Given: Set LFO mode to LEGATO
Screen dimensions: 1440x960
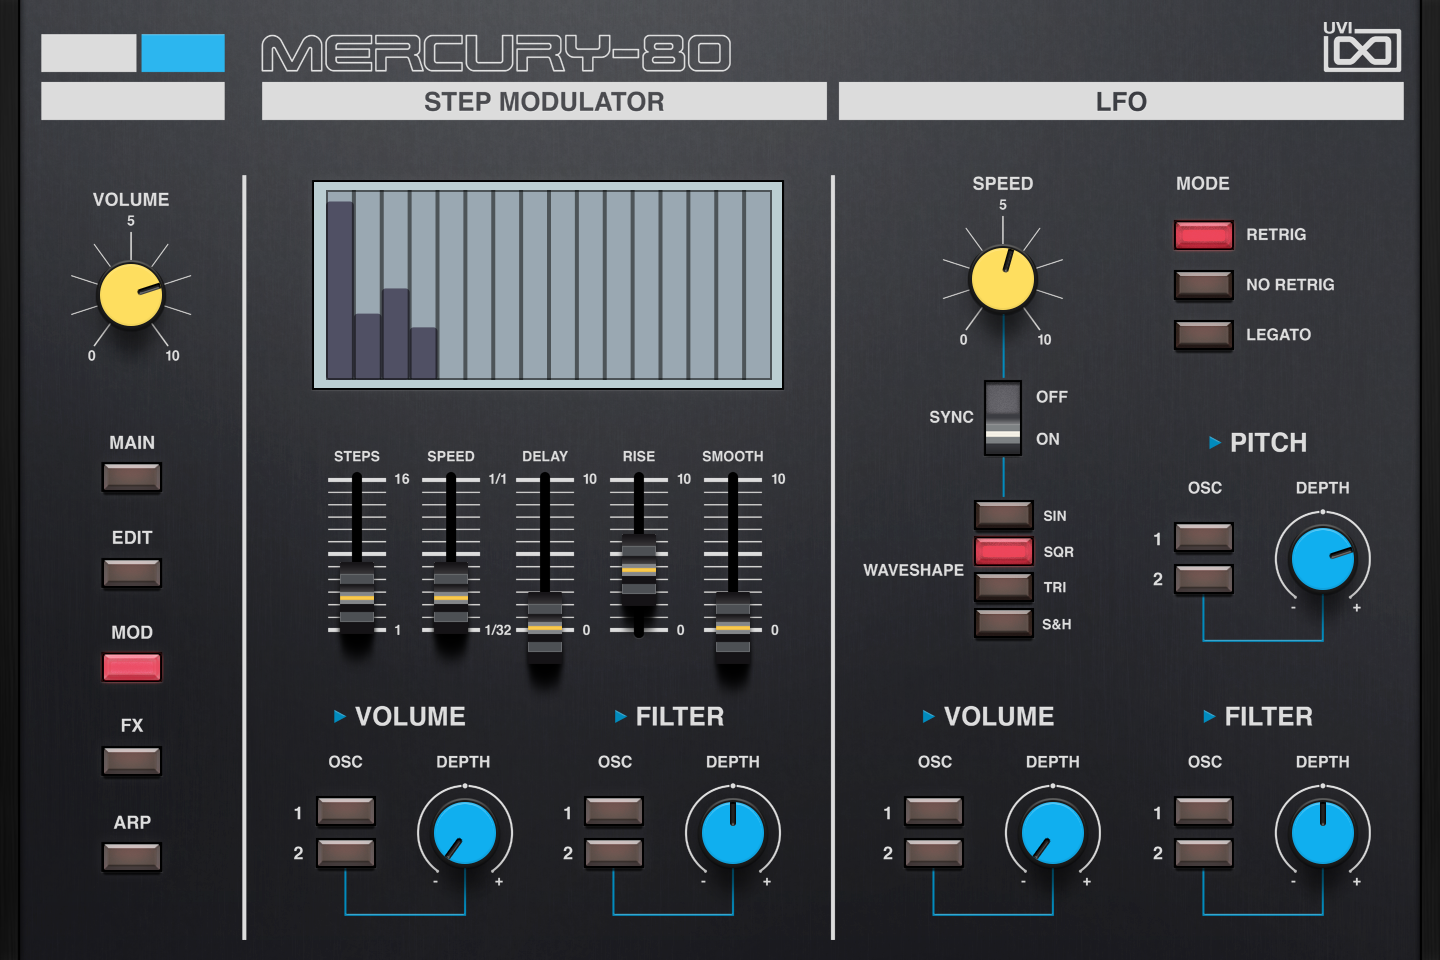Looking at the screenshot, I should tap(1203, 335).
